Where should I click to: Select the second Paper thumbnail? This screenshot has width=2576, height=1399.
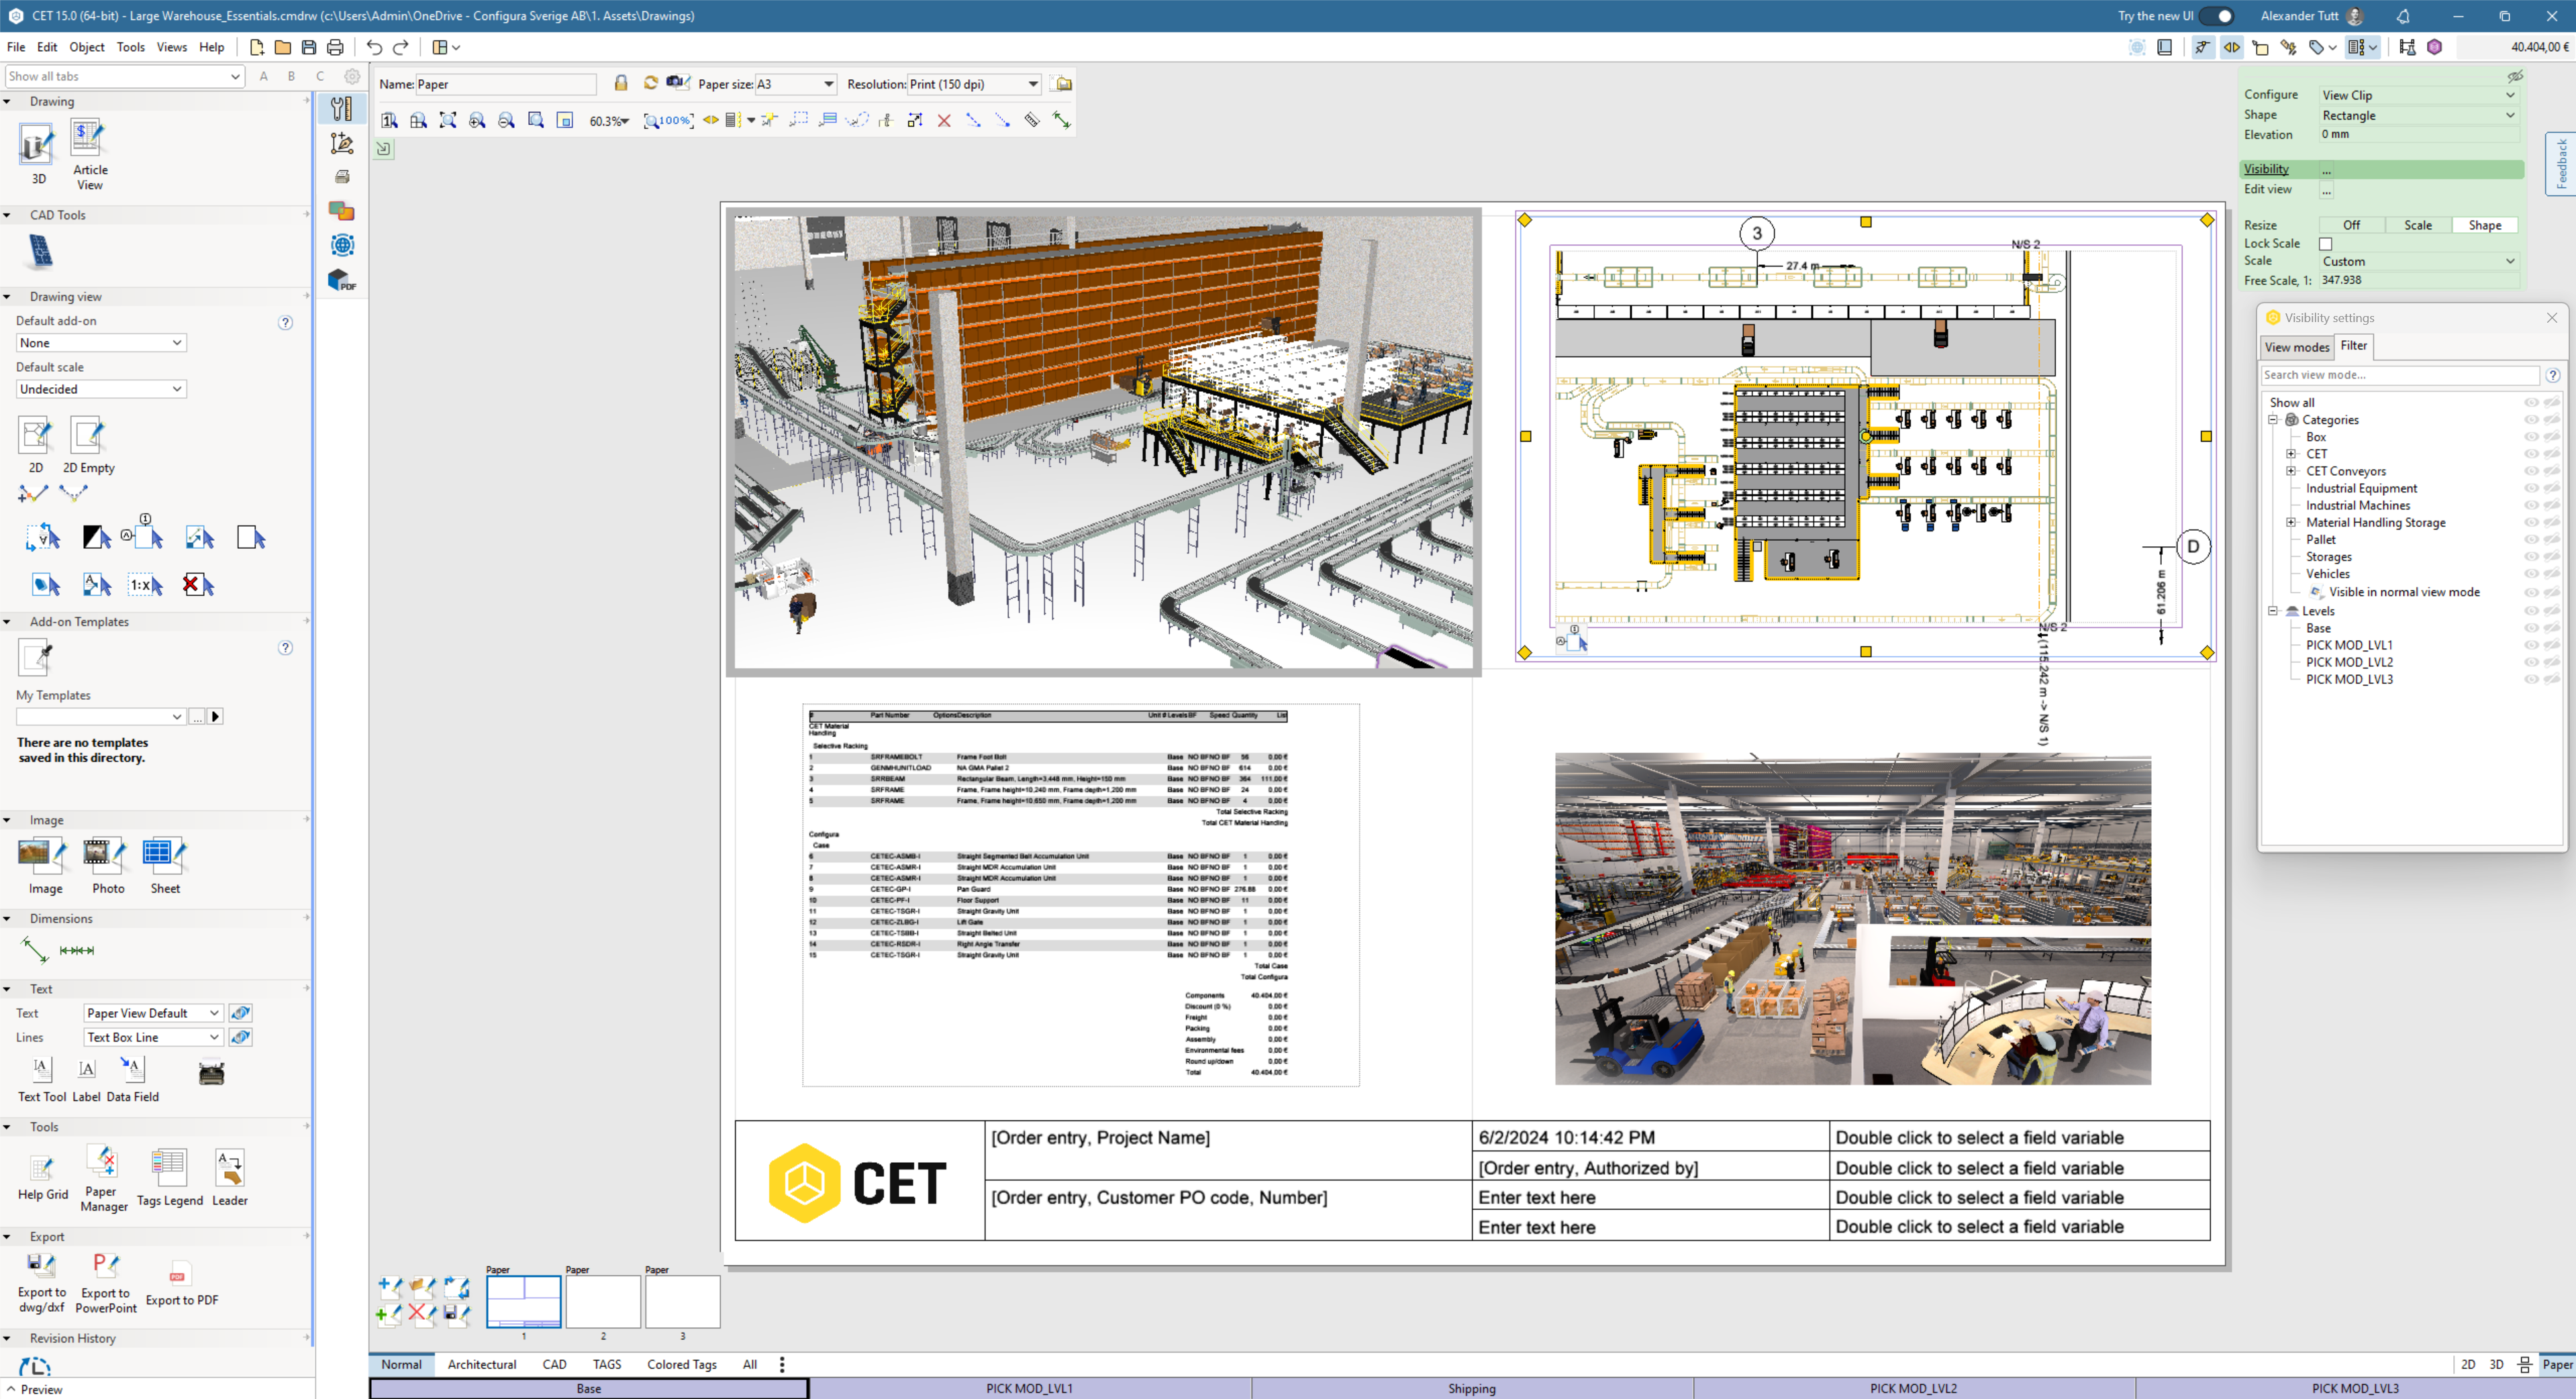[x=603, y=1301]
